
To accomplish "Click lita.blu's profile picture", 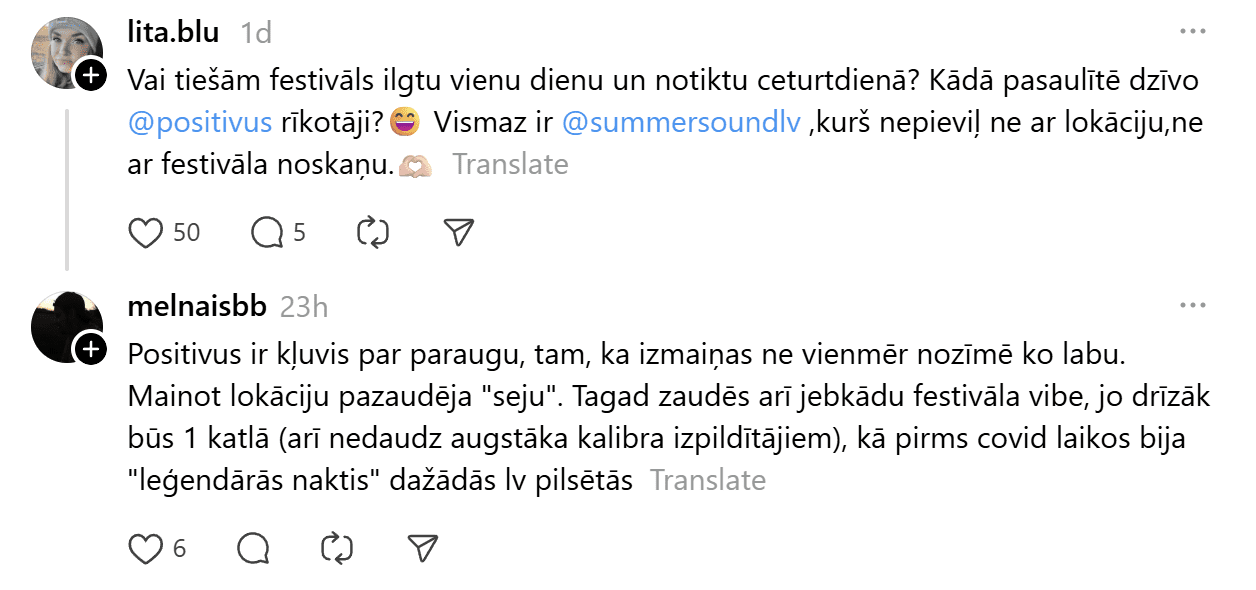I will coord(64,50).
